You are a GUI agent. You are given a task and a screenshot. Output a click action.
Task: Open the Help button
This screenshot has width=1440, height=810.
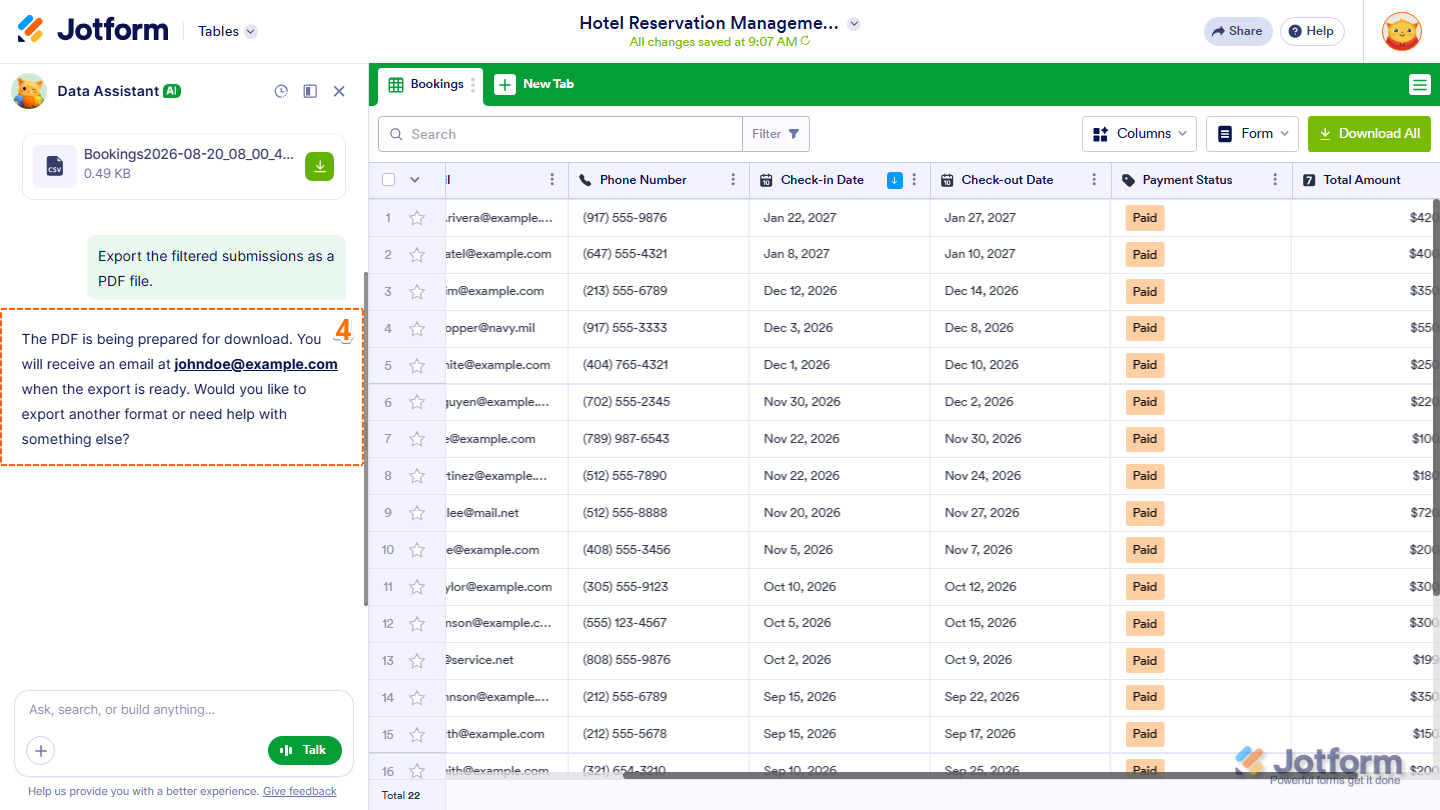[1312, 31]
